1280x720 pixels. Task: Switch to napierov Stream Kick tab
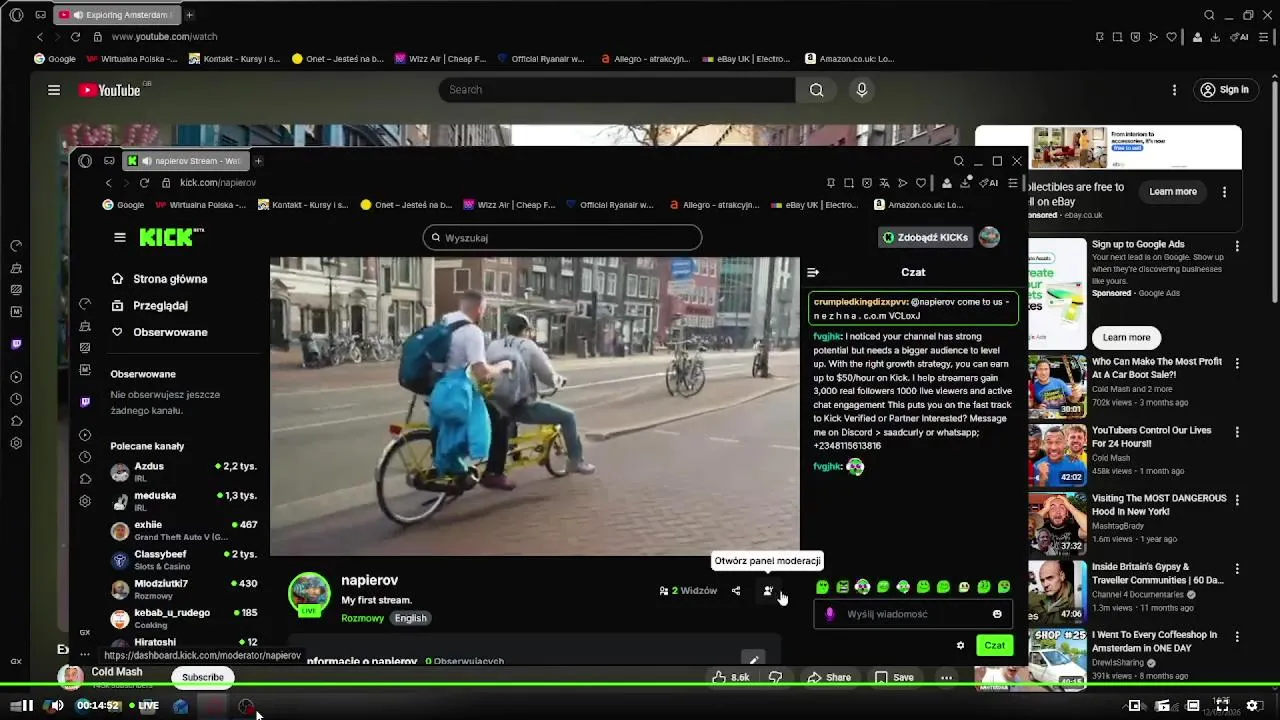point(185,161)
